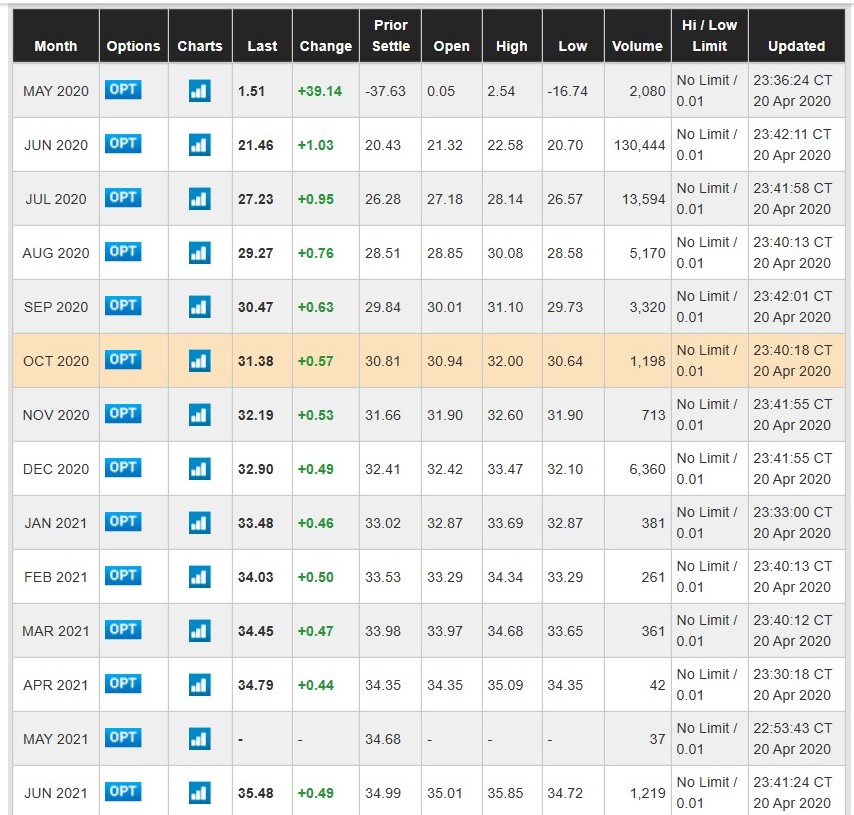Open the chart icon for MAY 2020

[200, 91]
